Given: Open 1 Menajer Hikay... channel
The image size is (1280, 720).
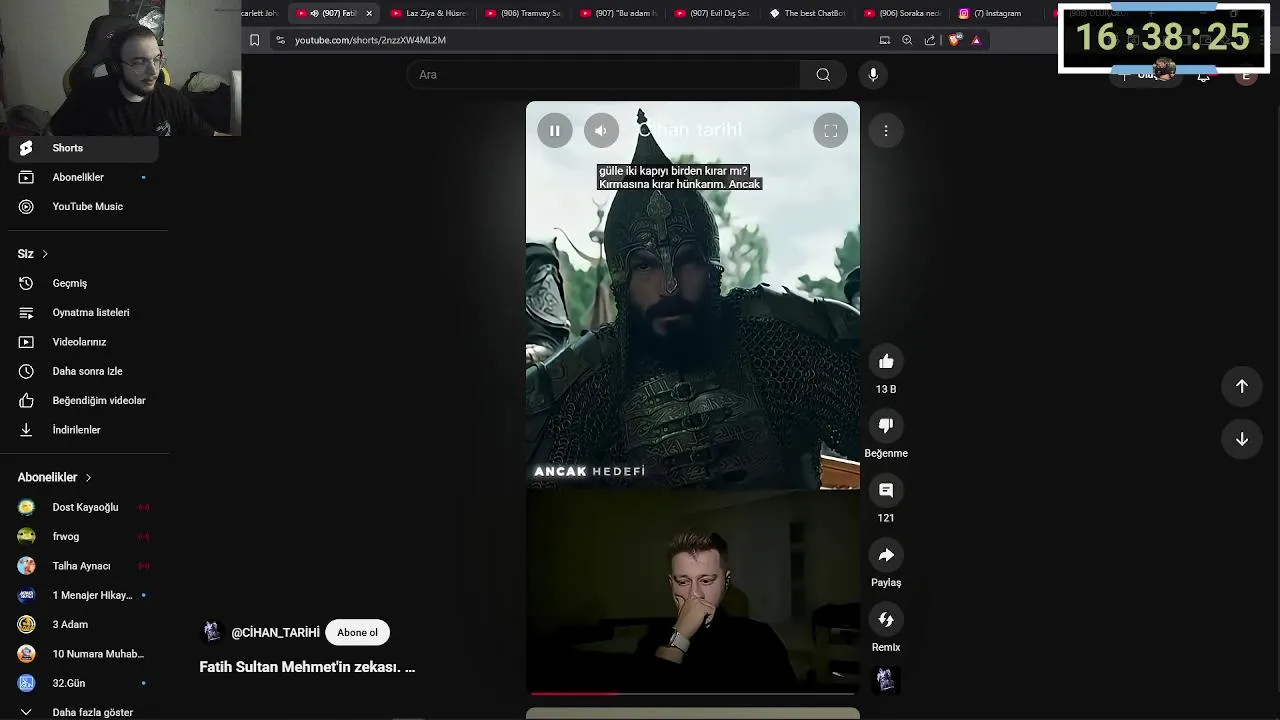Looking at the screenshot, I should point(84,595).
